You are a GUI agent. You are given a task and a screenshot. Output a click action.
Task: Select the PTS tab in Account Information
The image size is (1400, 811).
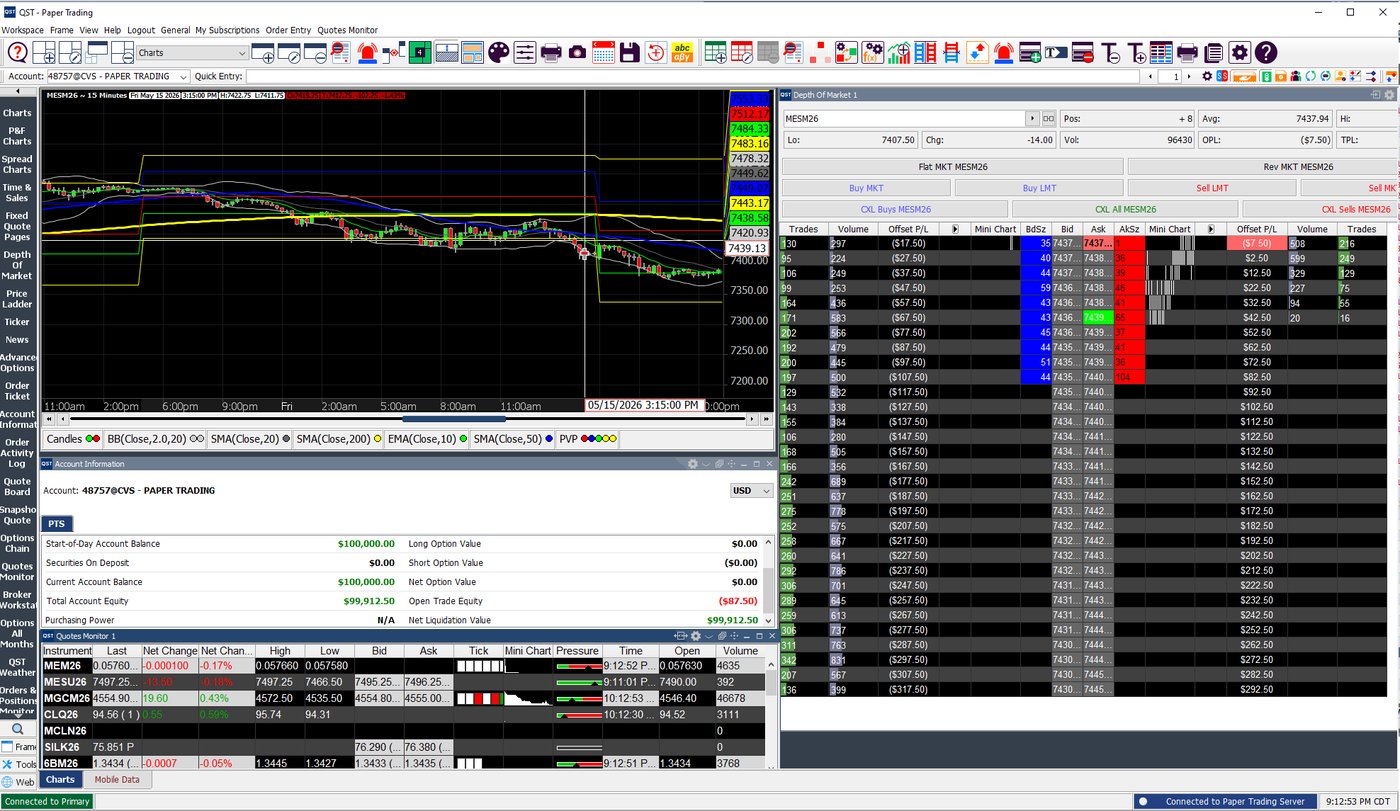tap(56, 523)
